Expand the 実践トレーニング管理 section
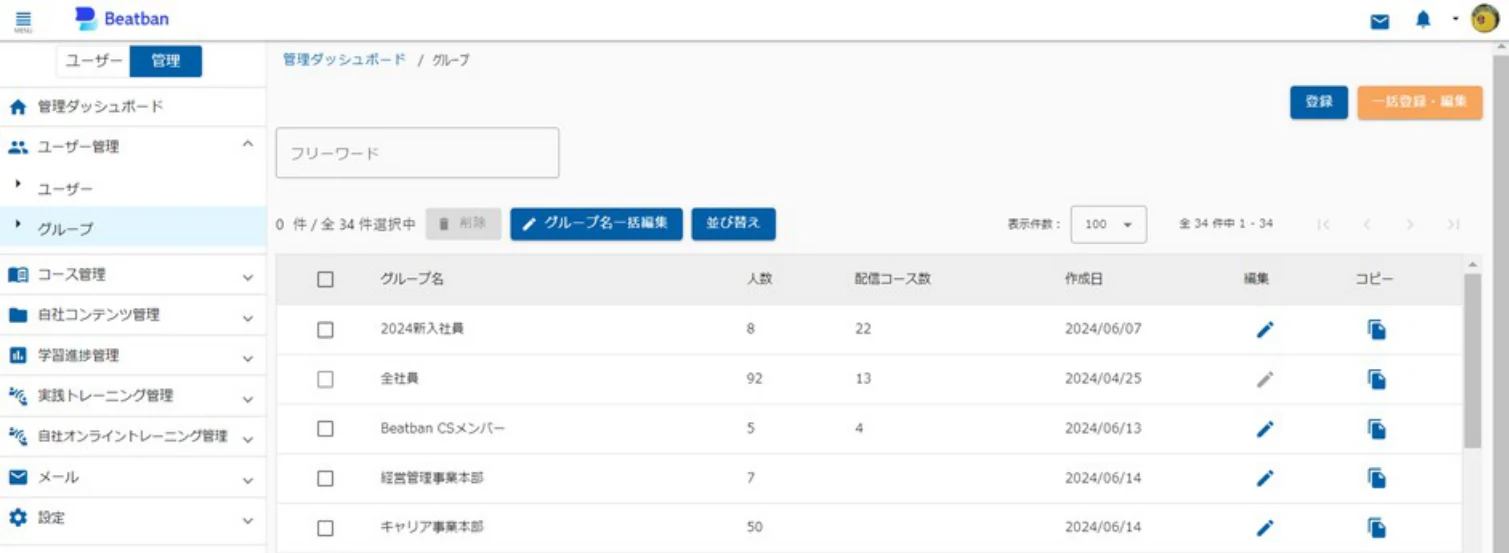Screen dimensions: 1509x553 coord(248,399)
